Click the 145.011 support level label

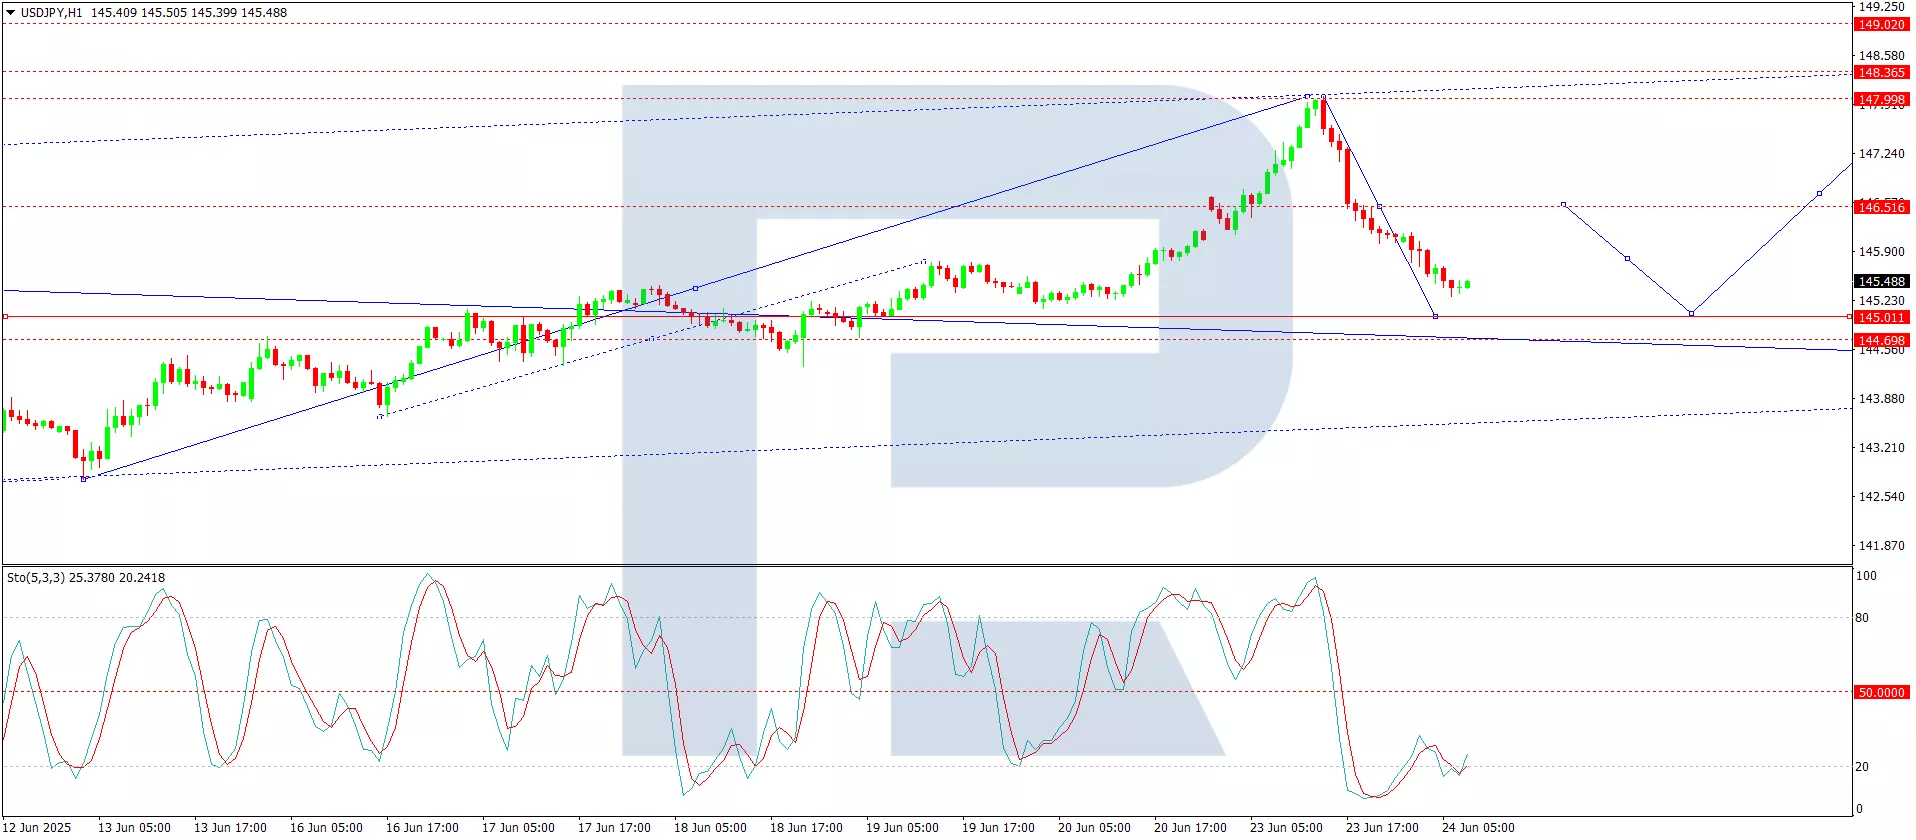click(x=1881, y=317)
